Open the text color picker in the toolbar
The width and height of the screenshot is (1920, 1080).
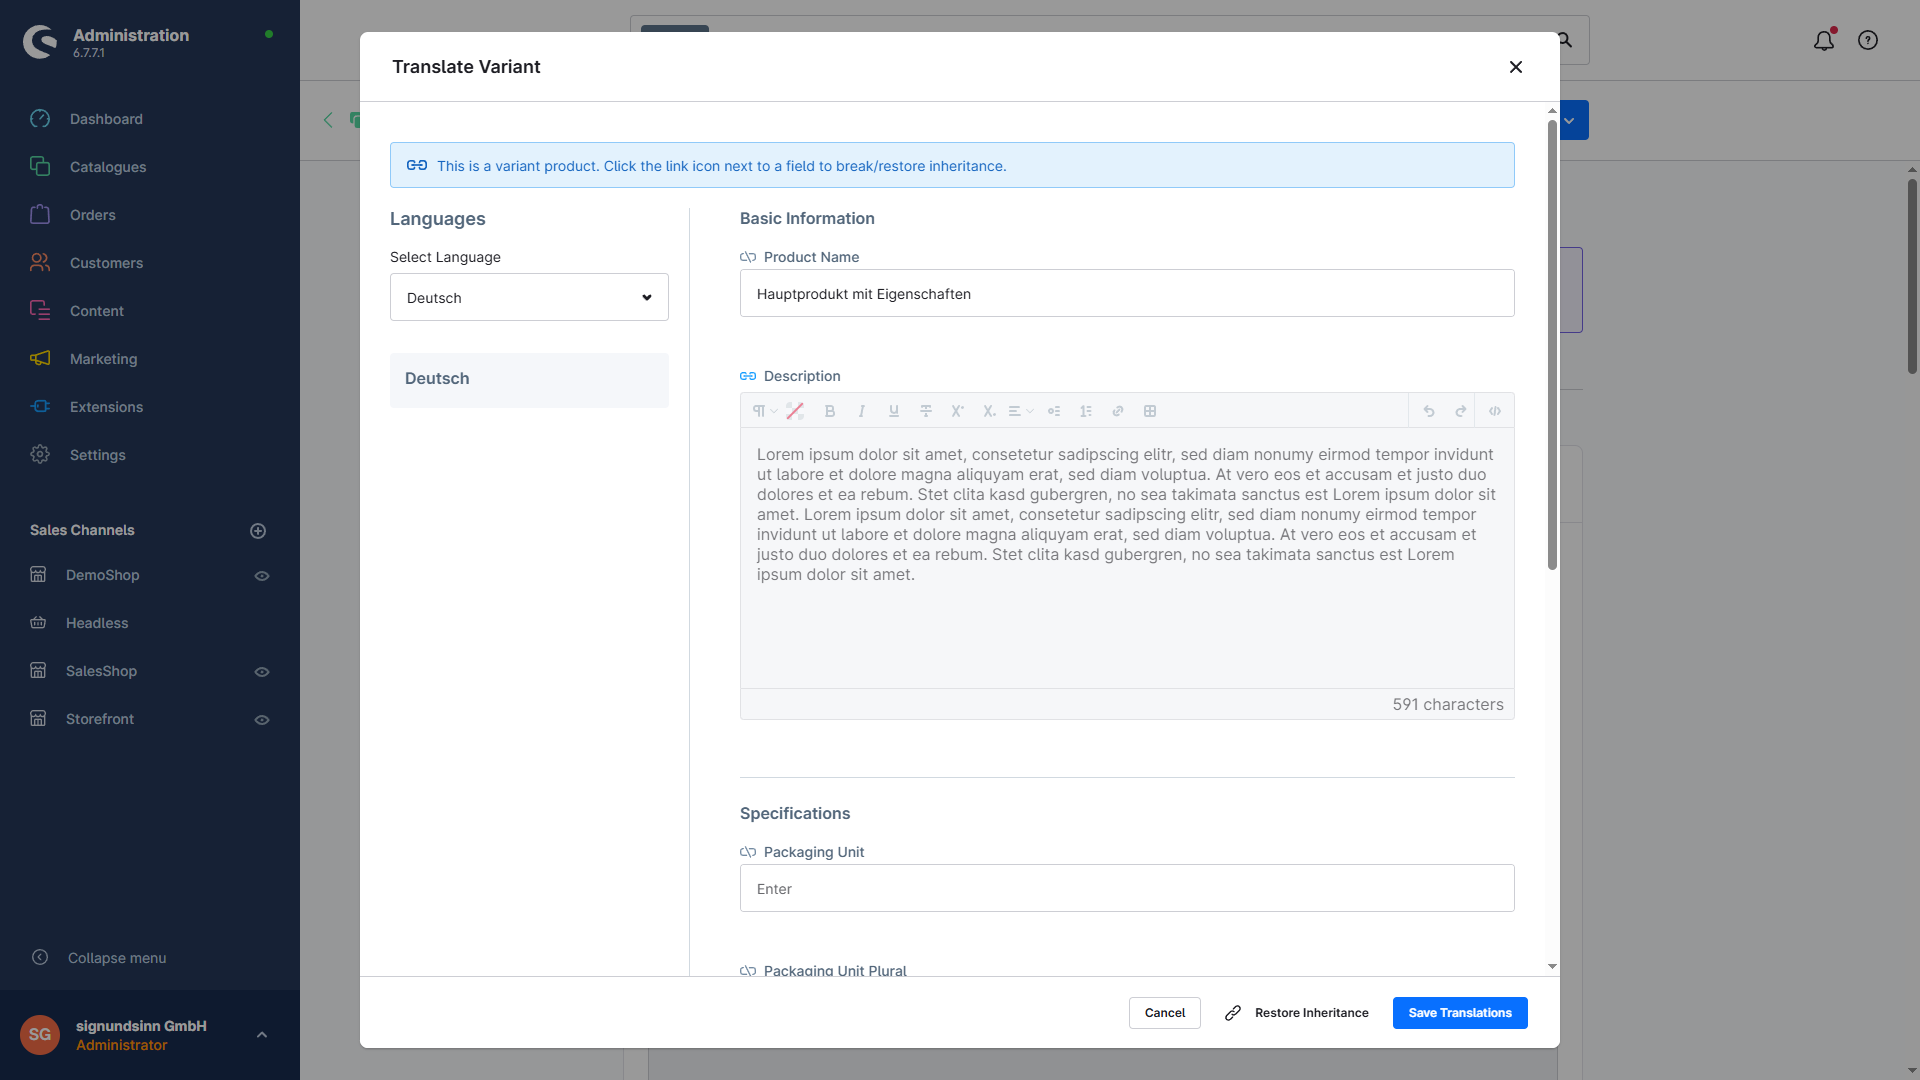[795, 411]
